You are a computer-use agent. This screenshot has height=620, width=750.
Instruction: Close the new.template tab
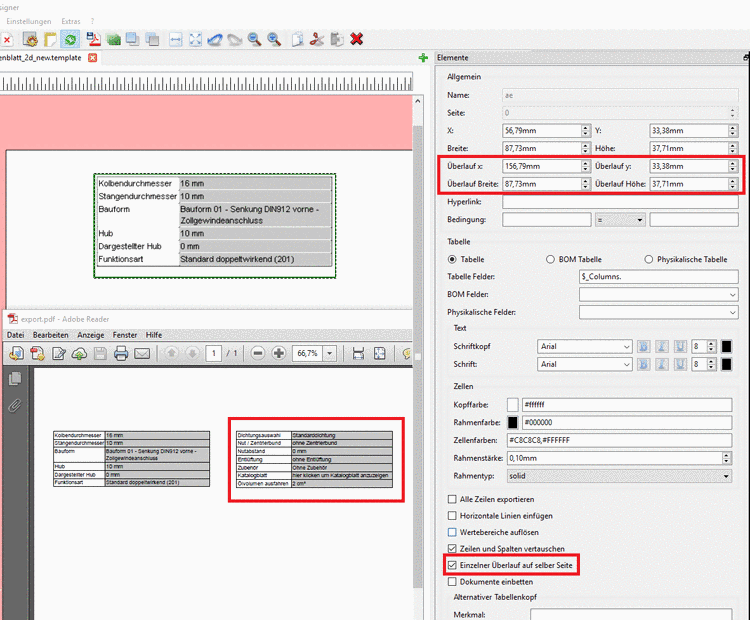click(92, 58)
